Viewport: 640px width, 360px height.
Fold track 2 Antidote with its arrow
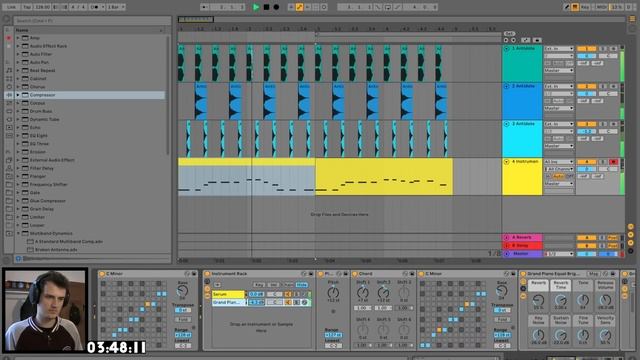tap(507, 86)
